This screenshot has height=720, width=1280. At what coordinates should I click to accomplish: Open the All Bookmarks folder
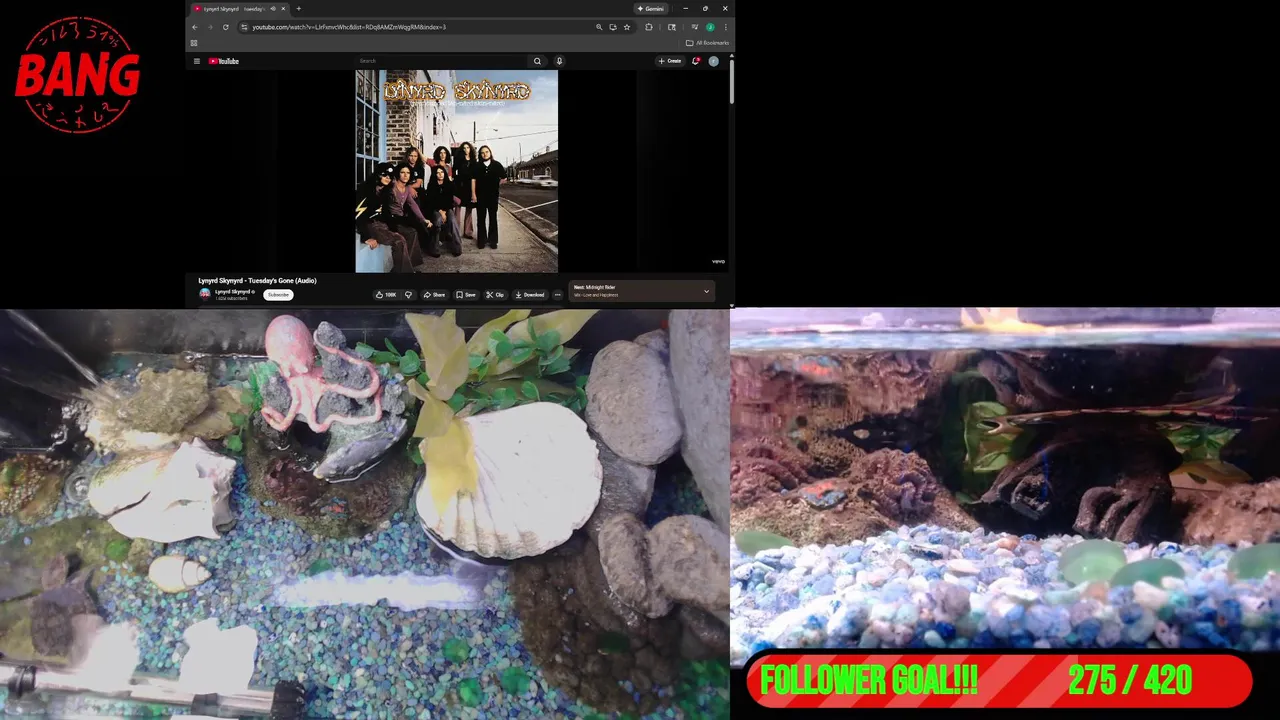pyautogui.click(x=707, y=43)
